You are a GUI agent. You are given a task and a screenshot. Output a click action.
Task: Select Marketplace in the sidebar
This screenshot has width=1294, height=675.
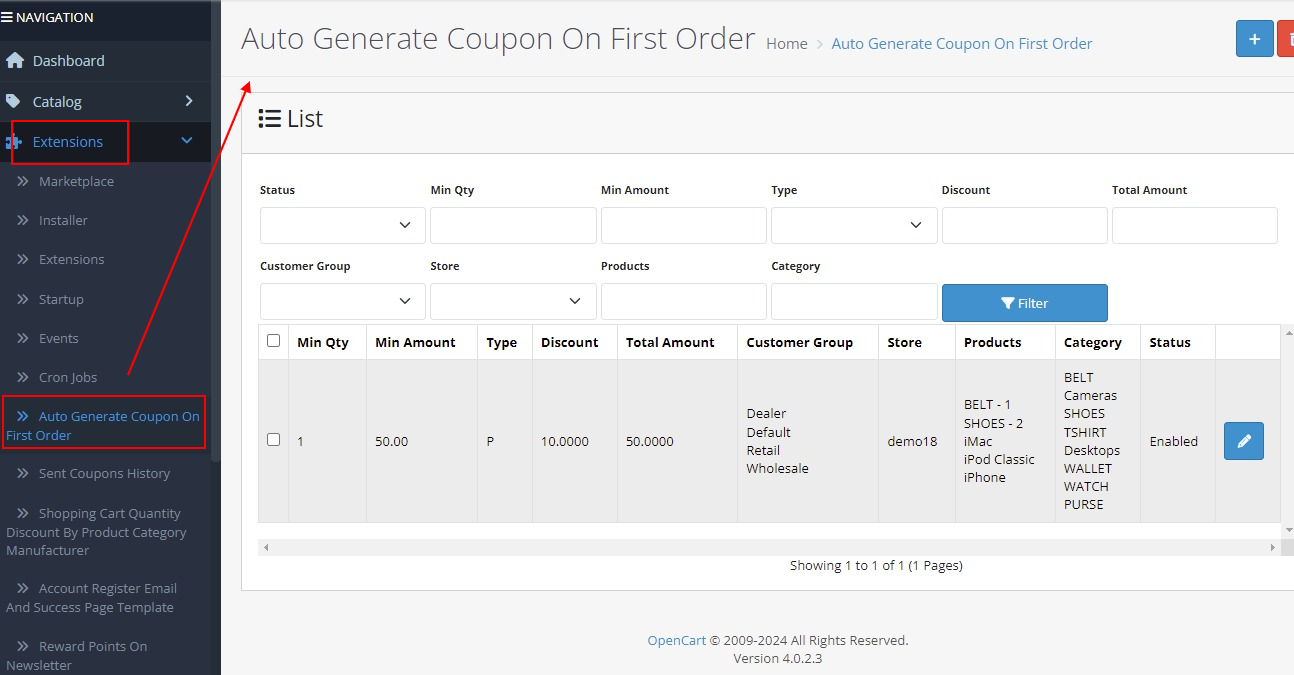coord(76,182)
